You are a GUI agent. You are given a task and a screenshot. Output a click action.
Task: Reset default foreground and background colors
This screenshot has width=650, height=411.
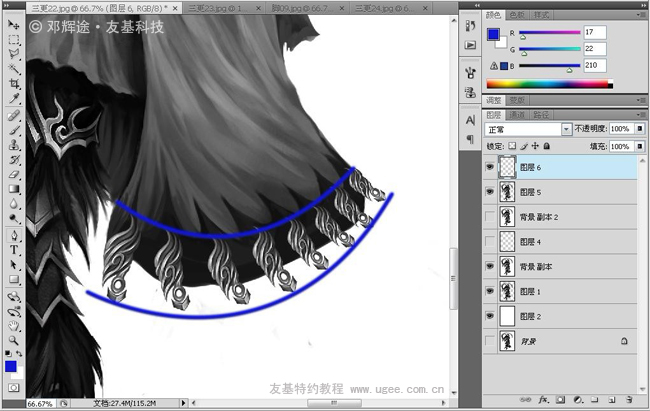(x=8, y=354)
